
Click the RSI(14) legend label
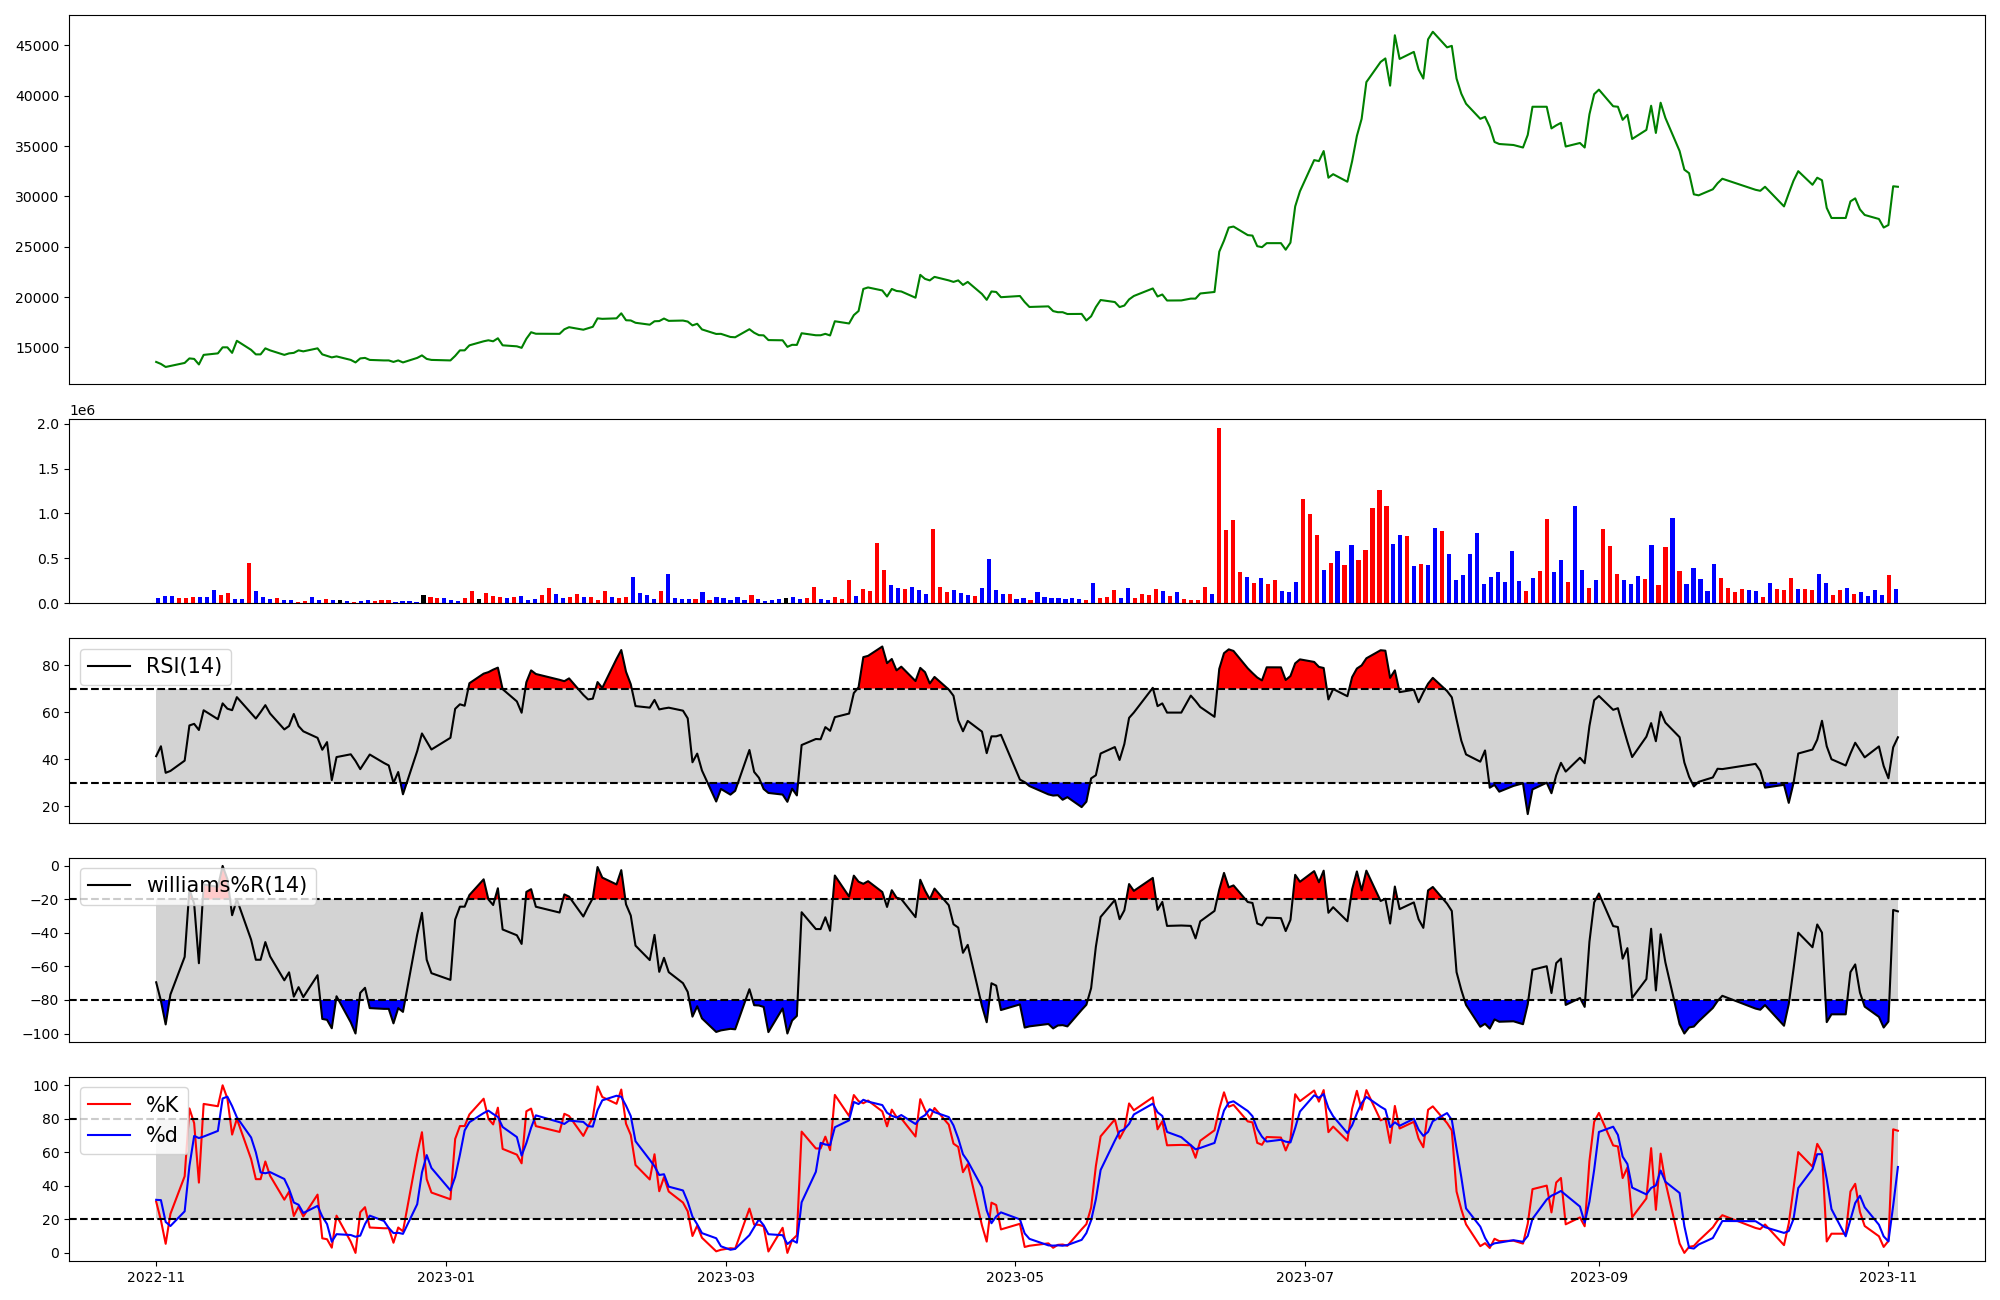(x=184, y=666)
